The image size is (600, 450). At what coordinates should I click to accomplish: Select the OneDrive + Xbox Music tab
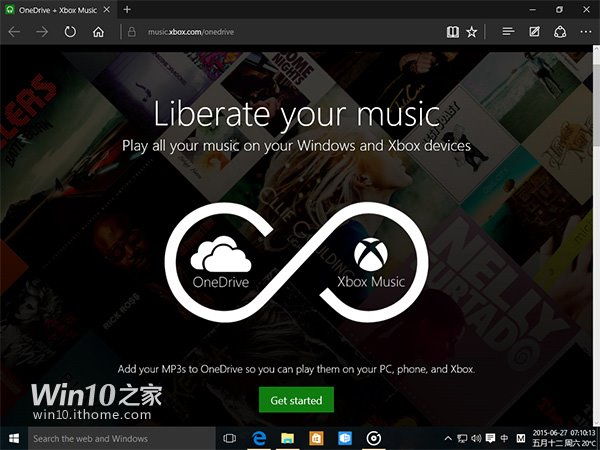(57, 10)
